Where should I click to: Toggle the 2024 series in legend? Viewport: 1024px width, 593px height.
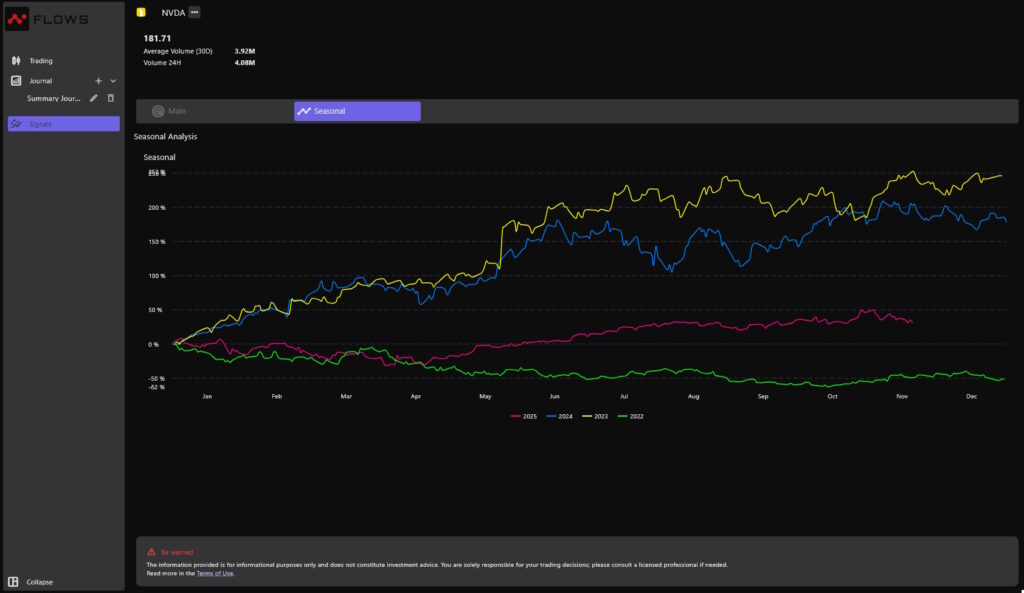559,416
